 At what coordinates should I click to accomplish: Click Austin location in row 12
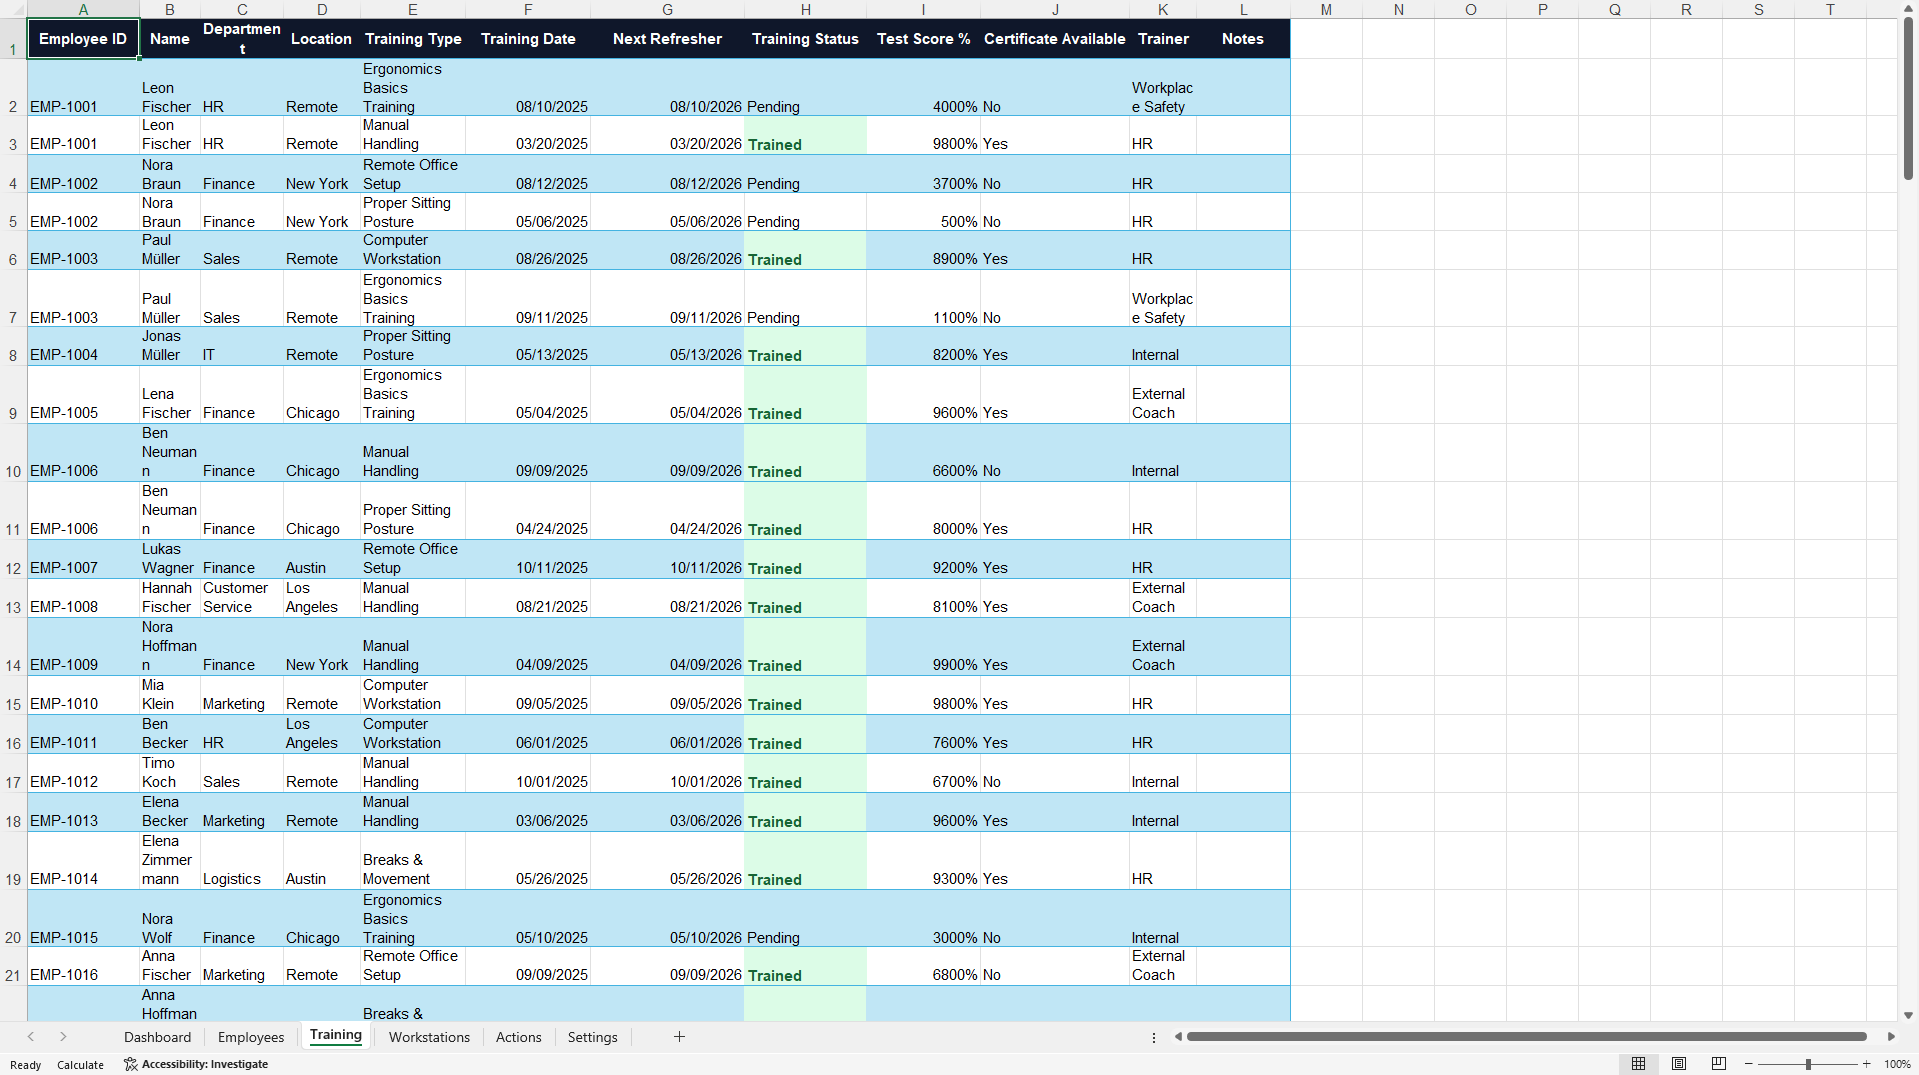[x=321, y=559]
